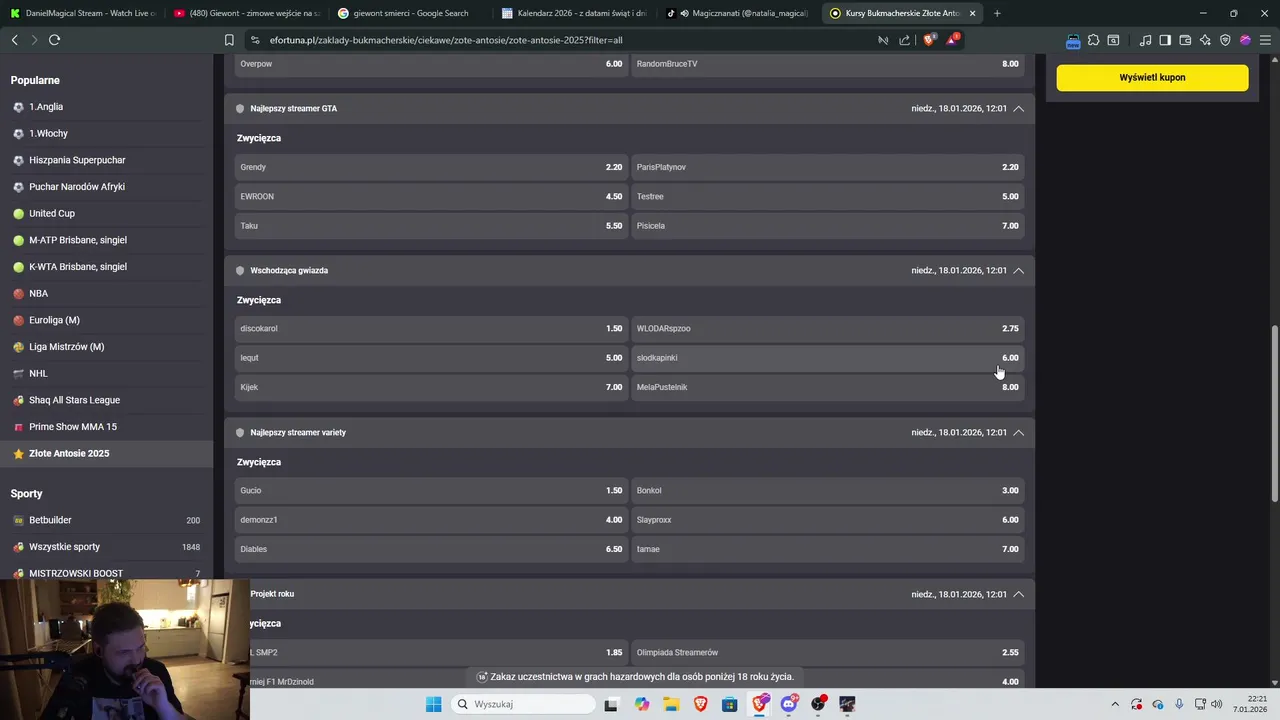This screenshot has height=720, width=1280.
Task: Bet on EWROON at 4.50
Action: [x=431, y=196]
